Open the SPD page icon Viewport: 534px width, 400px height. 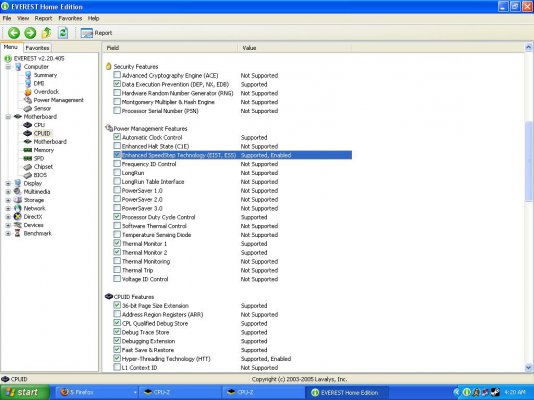click(x=28, y=158)
